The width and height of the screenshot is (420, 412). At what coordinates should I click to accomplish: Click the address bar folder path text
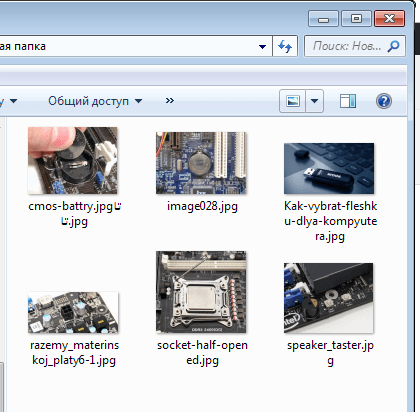coord(23,46)
